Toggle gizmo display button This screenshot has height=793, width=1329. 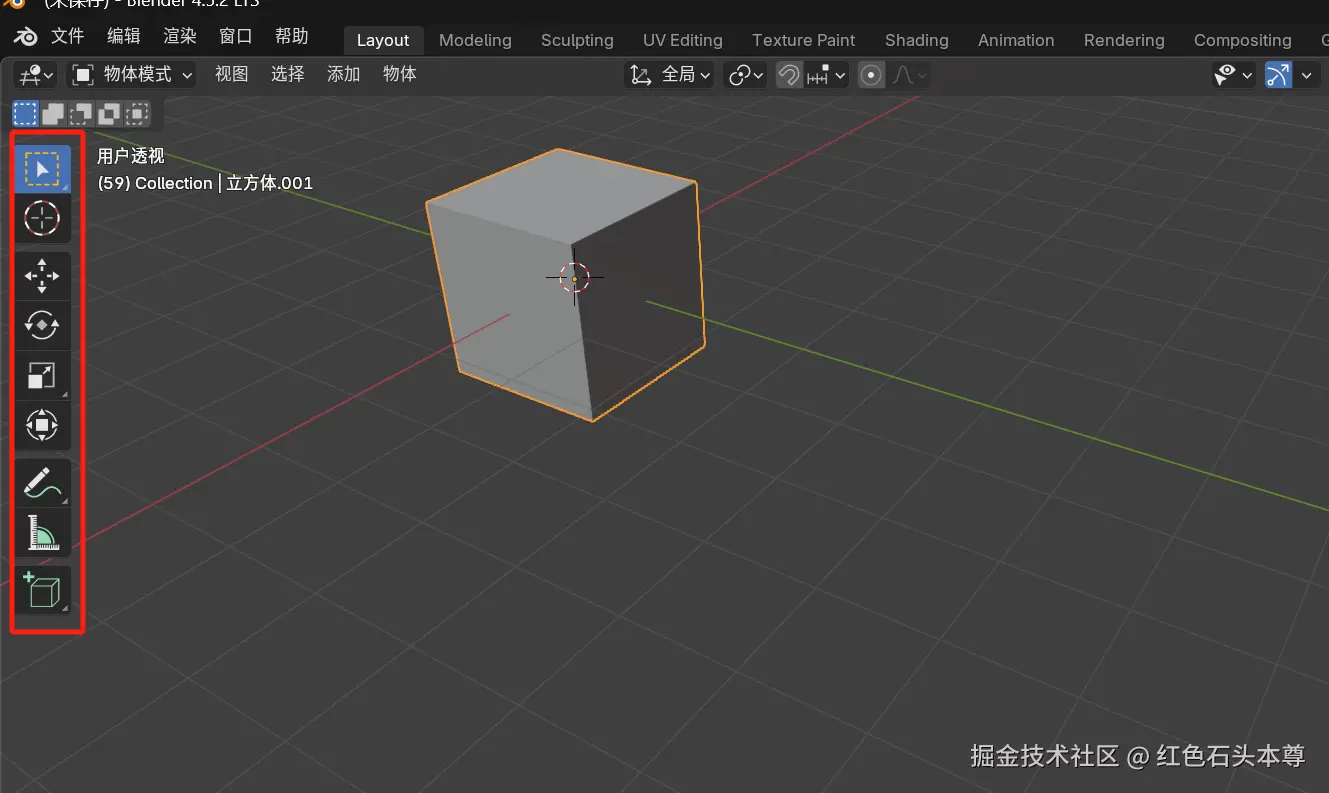pos(1278,75)
